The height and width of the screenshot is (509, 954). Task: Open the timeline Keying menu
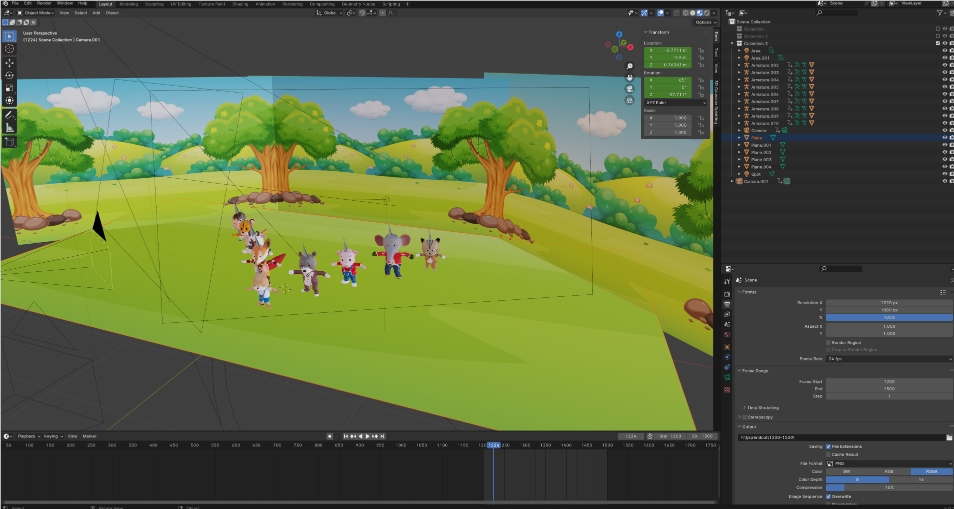tap(52, 436)
